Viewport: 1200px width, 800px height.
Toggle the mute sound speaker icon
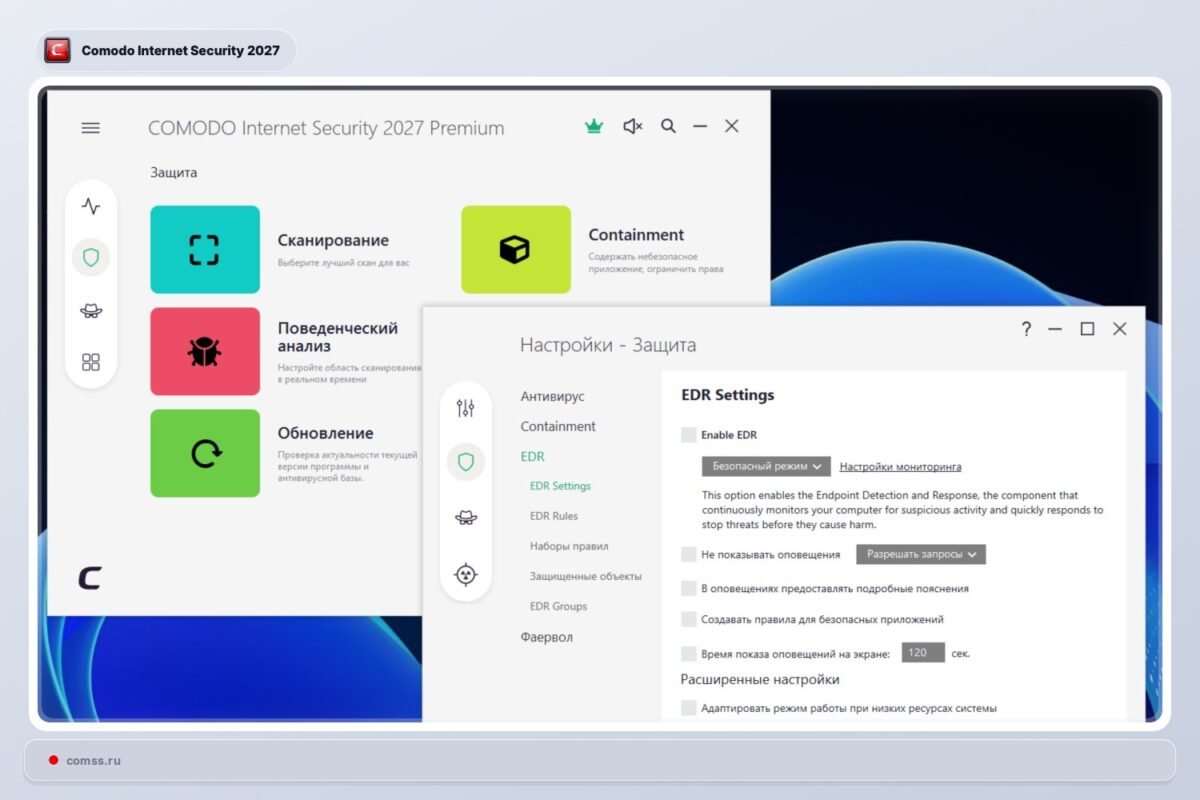click(632, 127)
